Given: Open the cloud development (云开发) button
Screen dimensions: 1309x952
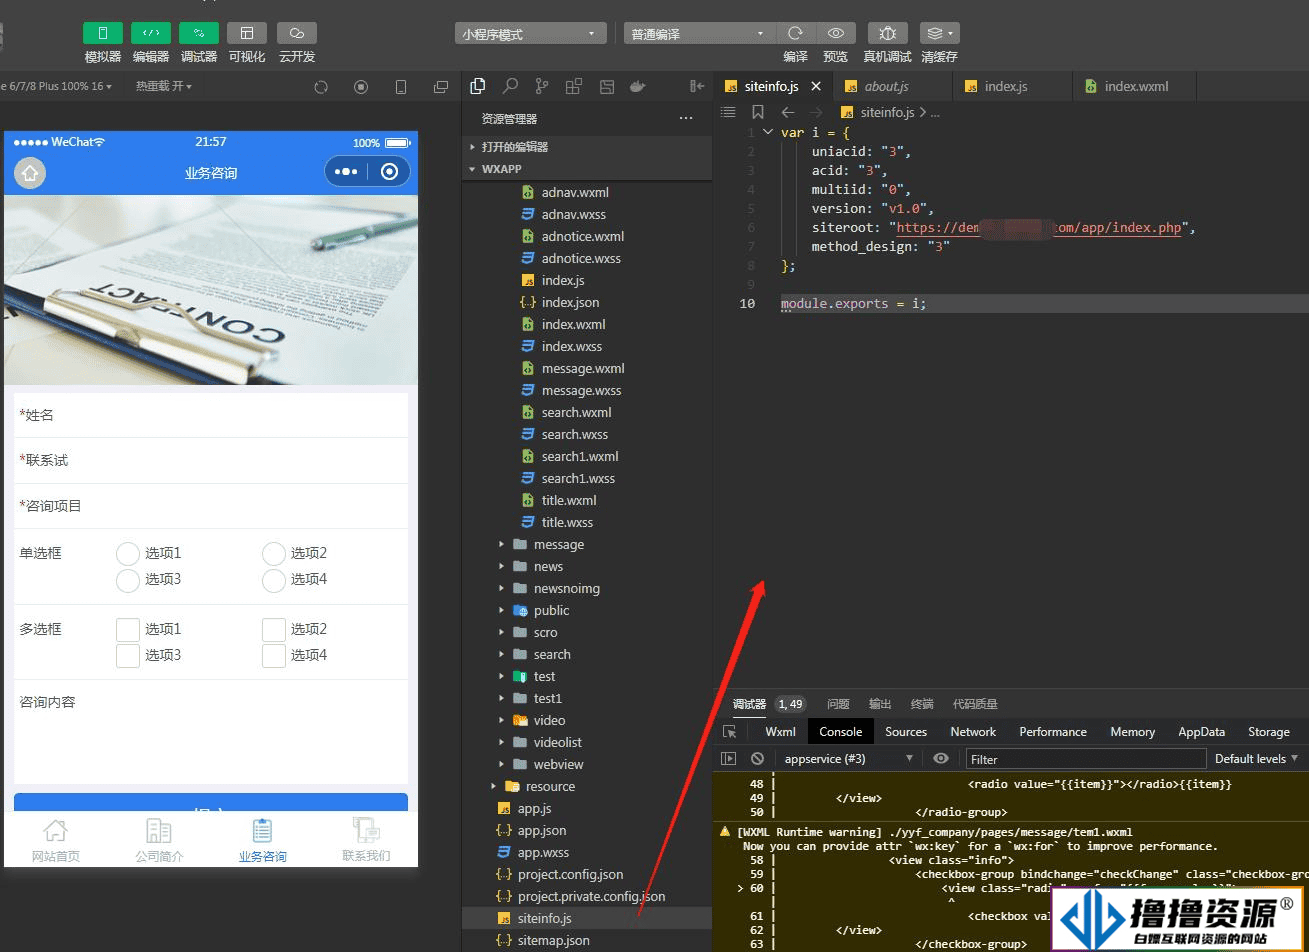Looking at the screenshot, I should click(x=297, y=34).
